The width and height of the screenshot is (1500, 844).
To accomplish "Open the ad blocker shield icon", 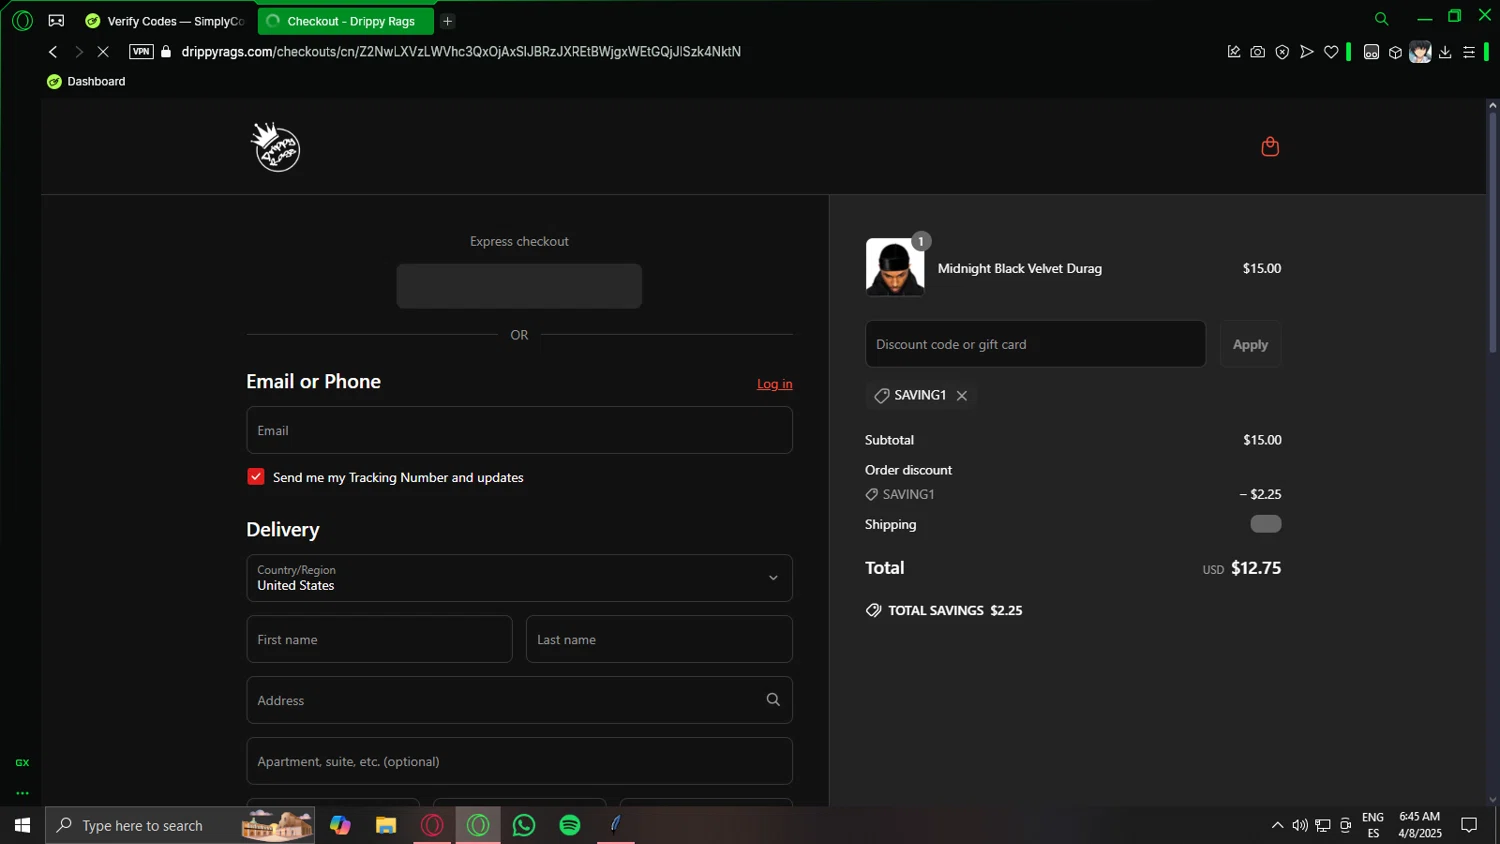I will click(1282, 52).
